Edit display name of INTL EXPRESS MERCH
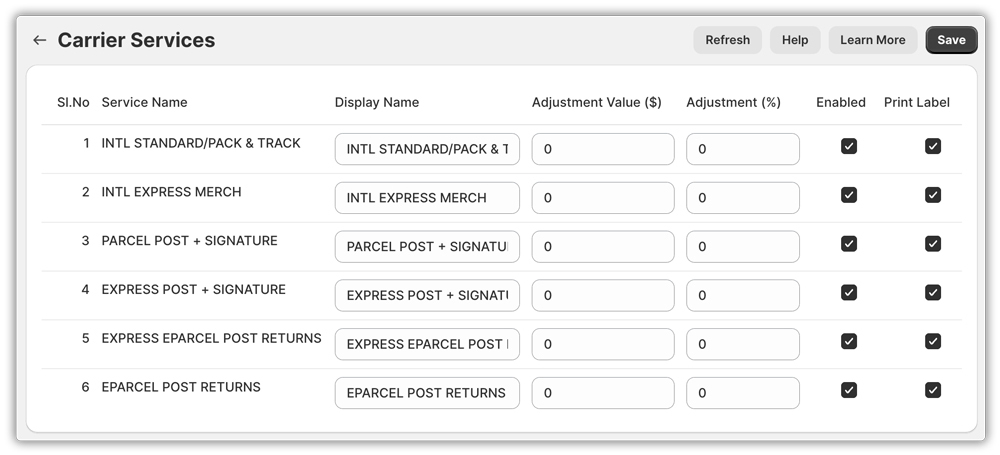1000x455 pixels. (427, 198)
